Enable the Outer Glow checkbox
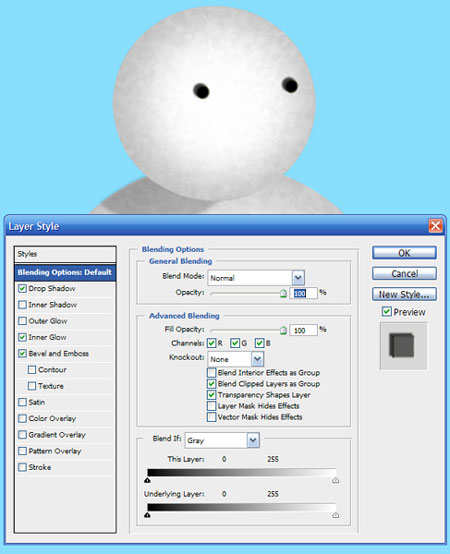Viewport: 450px width, 554px height. coord(22,321)
